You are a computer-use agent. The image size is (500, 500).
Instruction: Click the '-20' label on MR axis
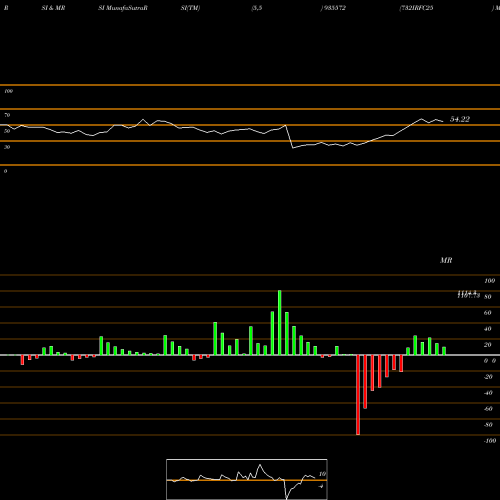pyautogui.click(x=488, y=377)
